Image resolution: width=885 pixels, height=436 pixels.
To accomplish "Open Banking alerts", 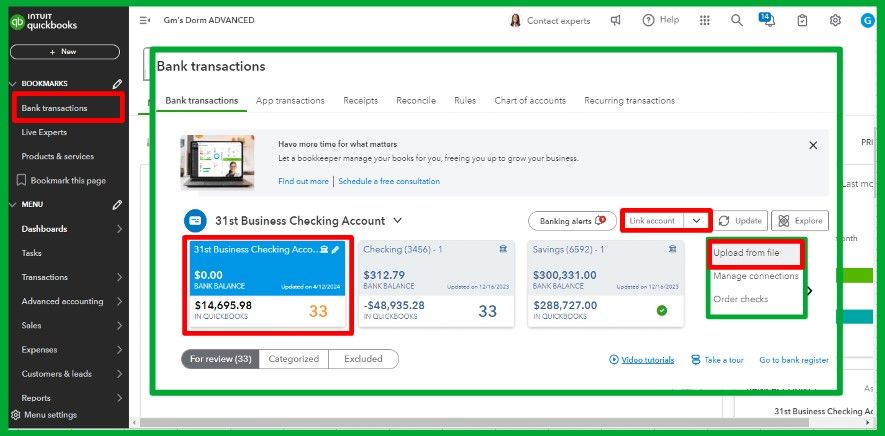I will (x=572, y=221).
